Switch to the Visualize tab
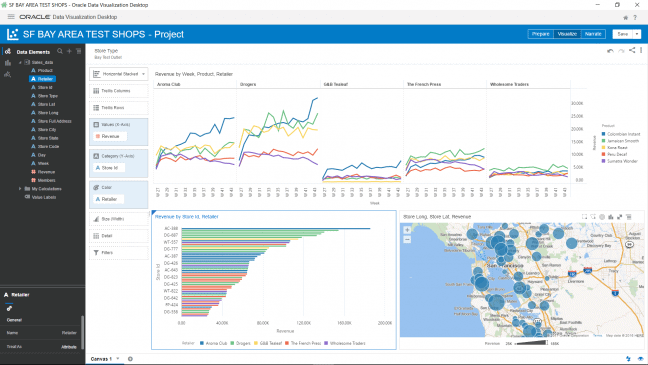The height and width of the screenshot is (365, 648). [567, 34]
